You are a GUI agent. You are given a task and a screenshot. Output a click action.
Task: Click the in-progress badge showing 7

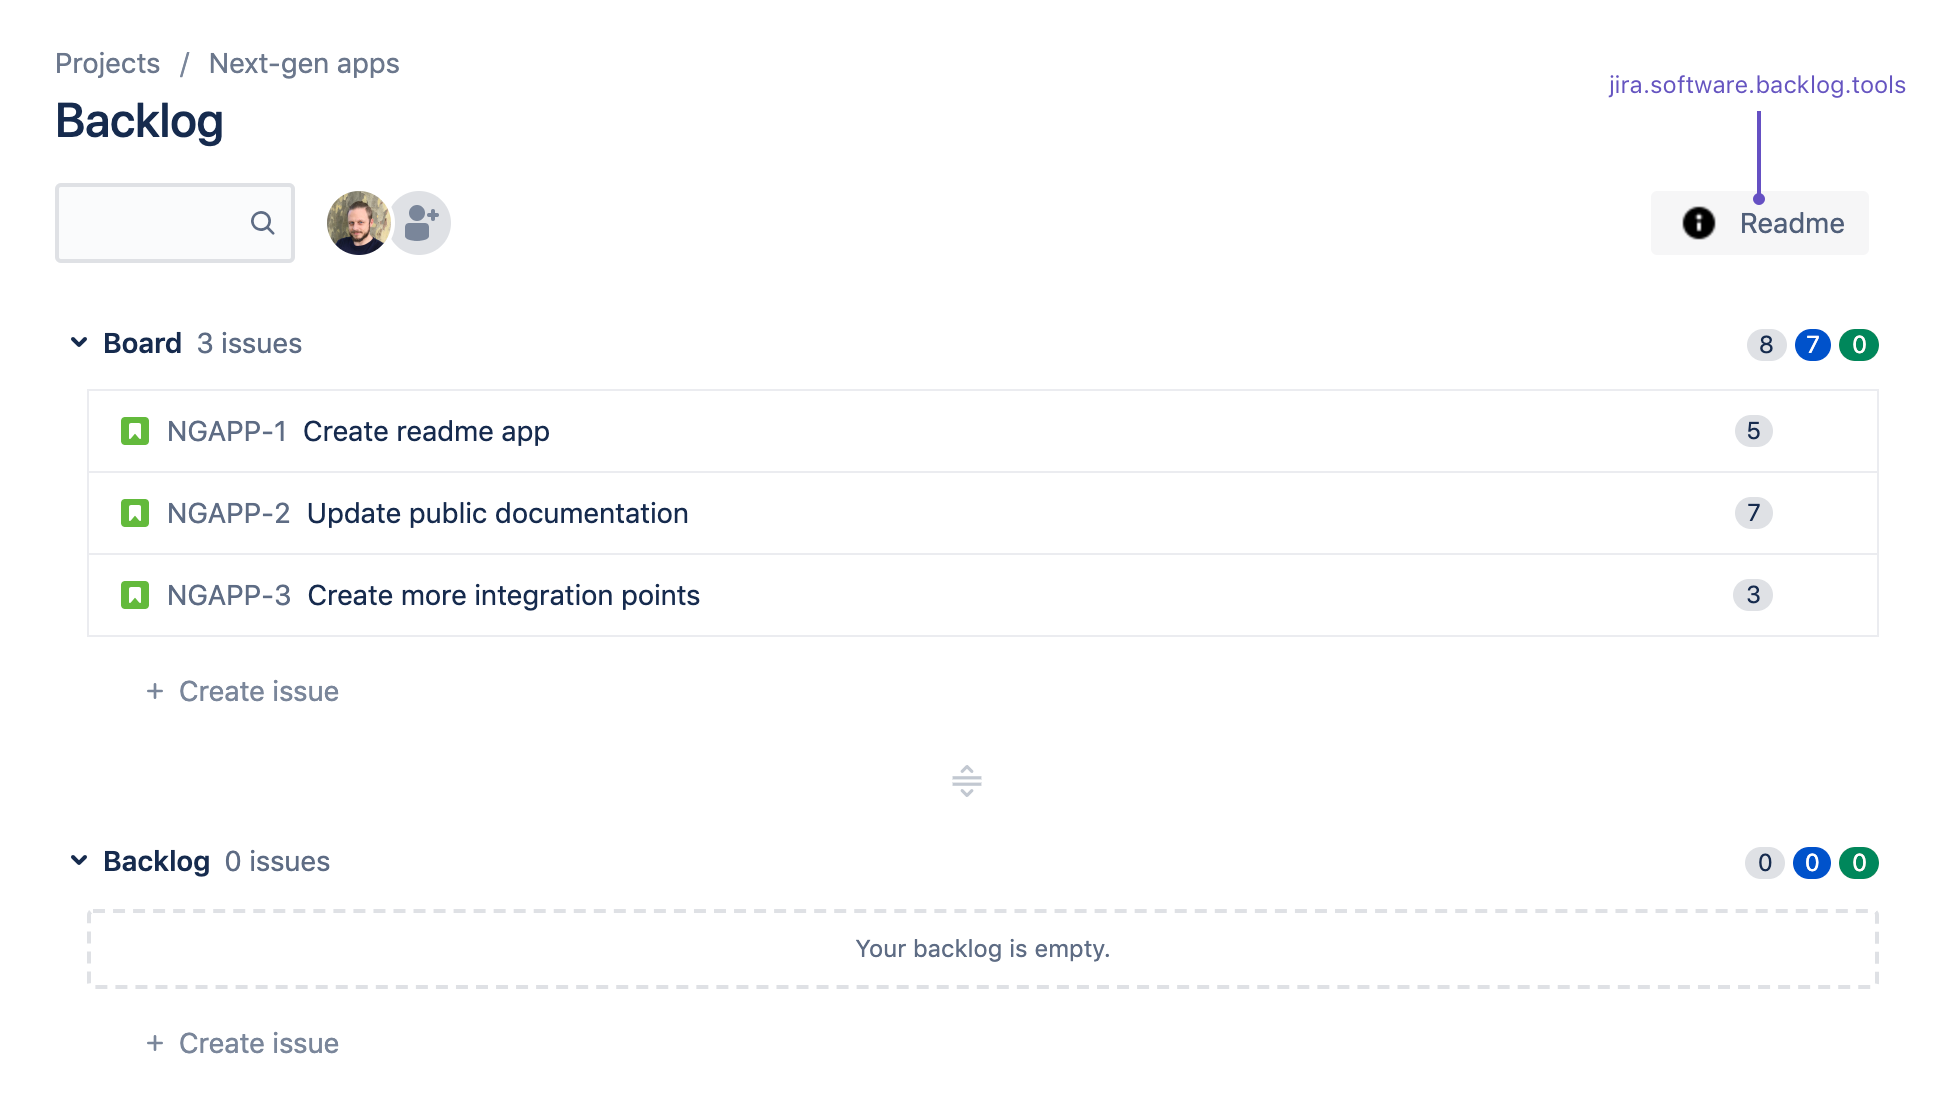[x=1811, y=344]
